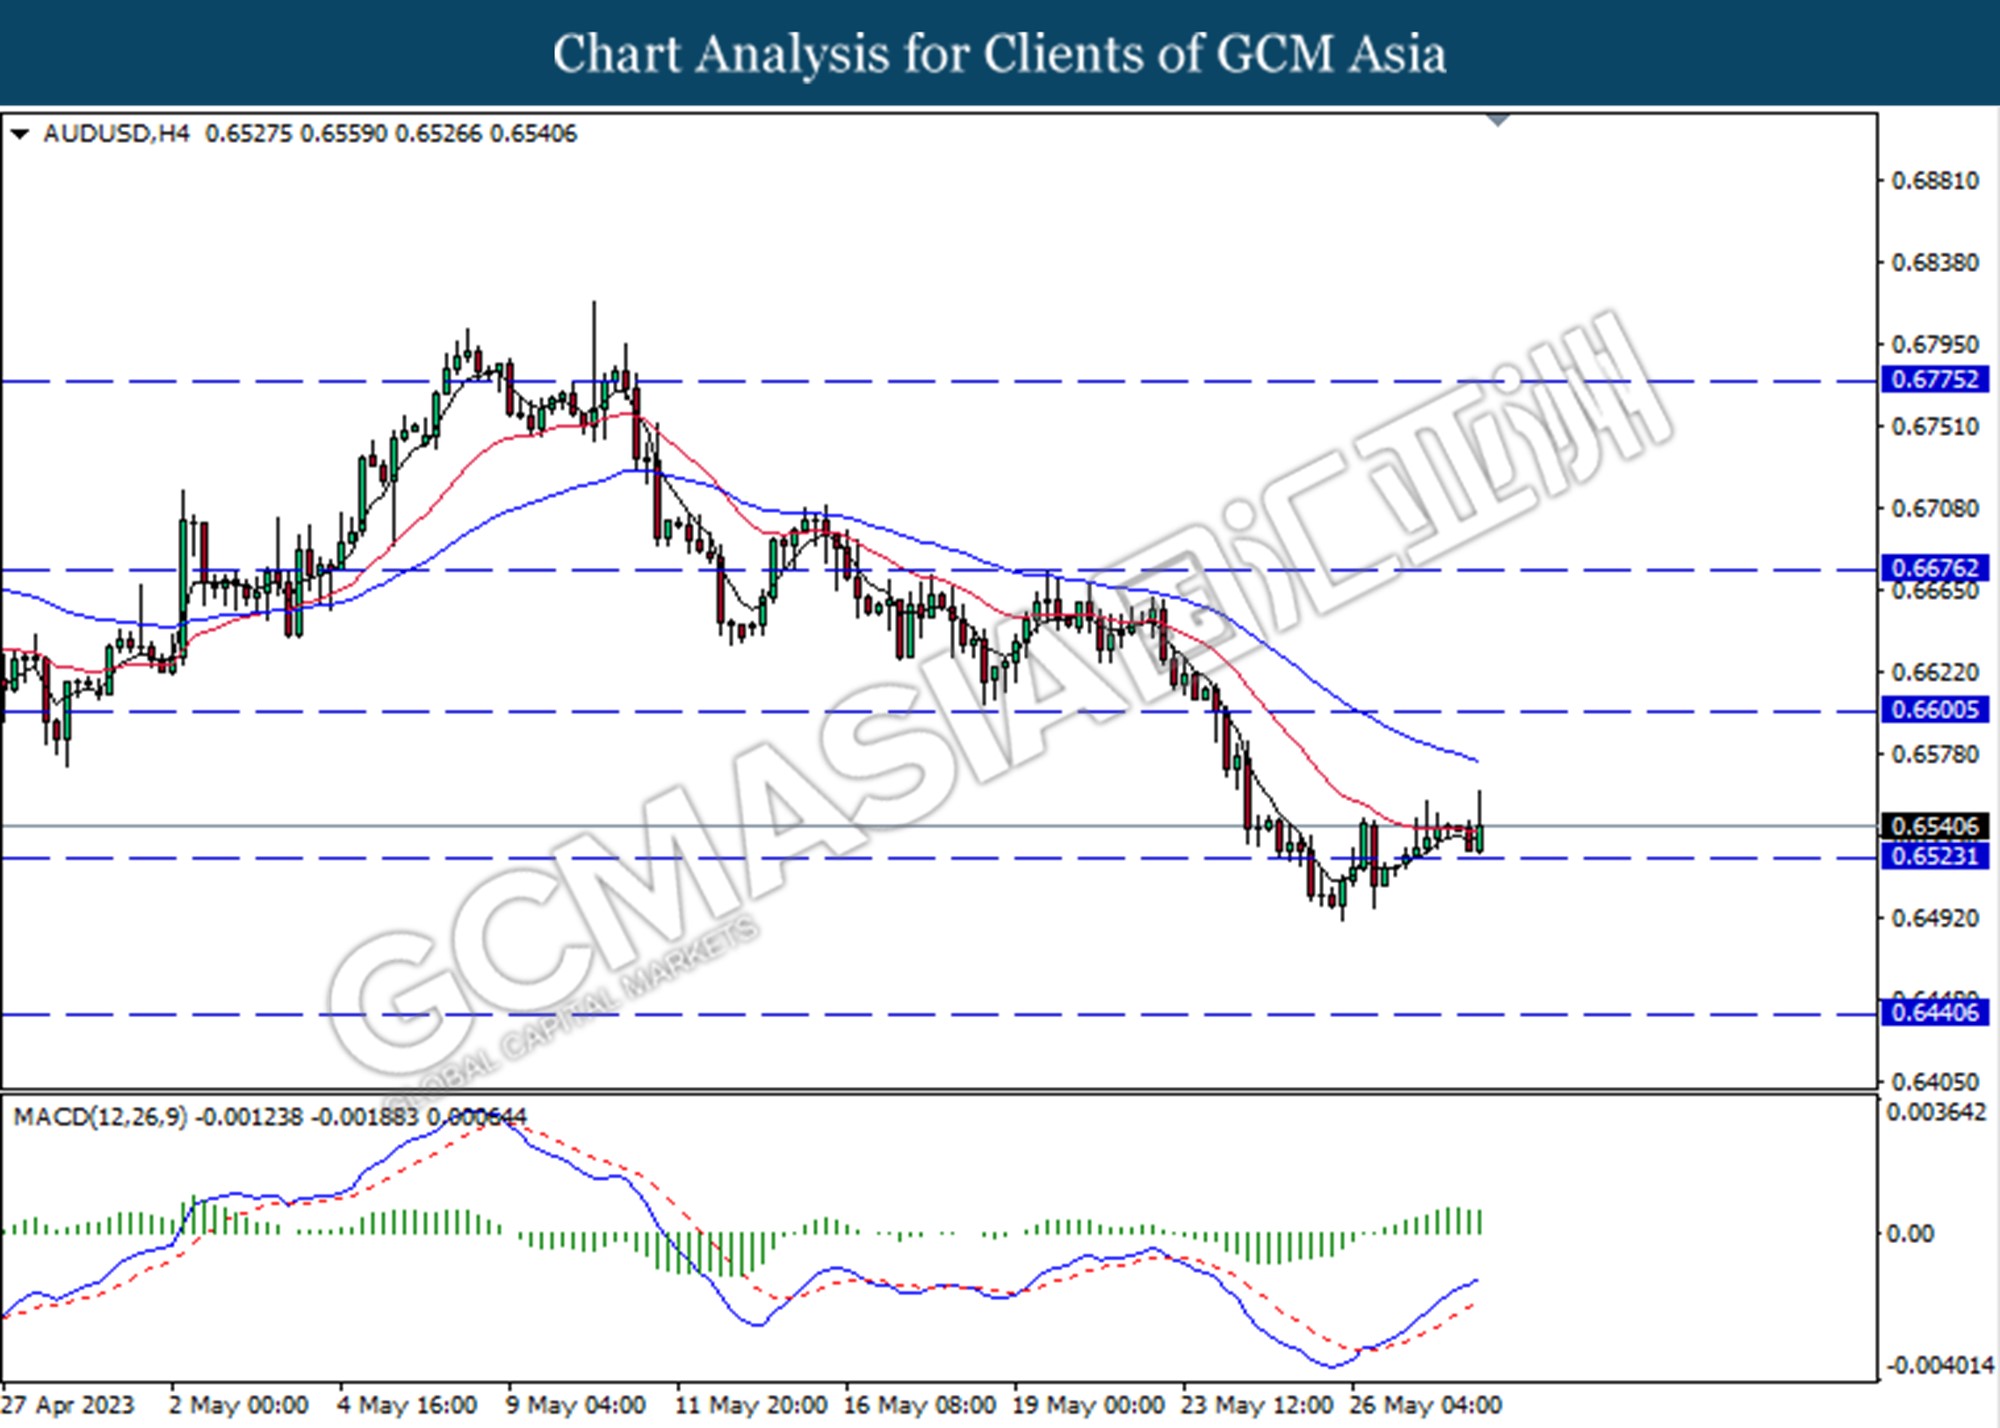Click the 4 May 16:00 time label

click(x=407, y=1405)
